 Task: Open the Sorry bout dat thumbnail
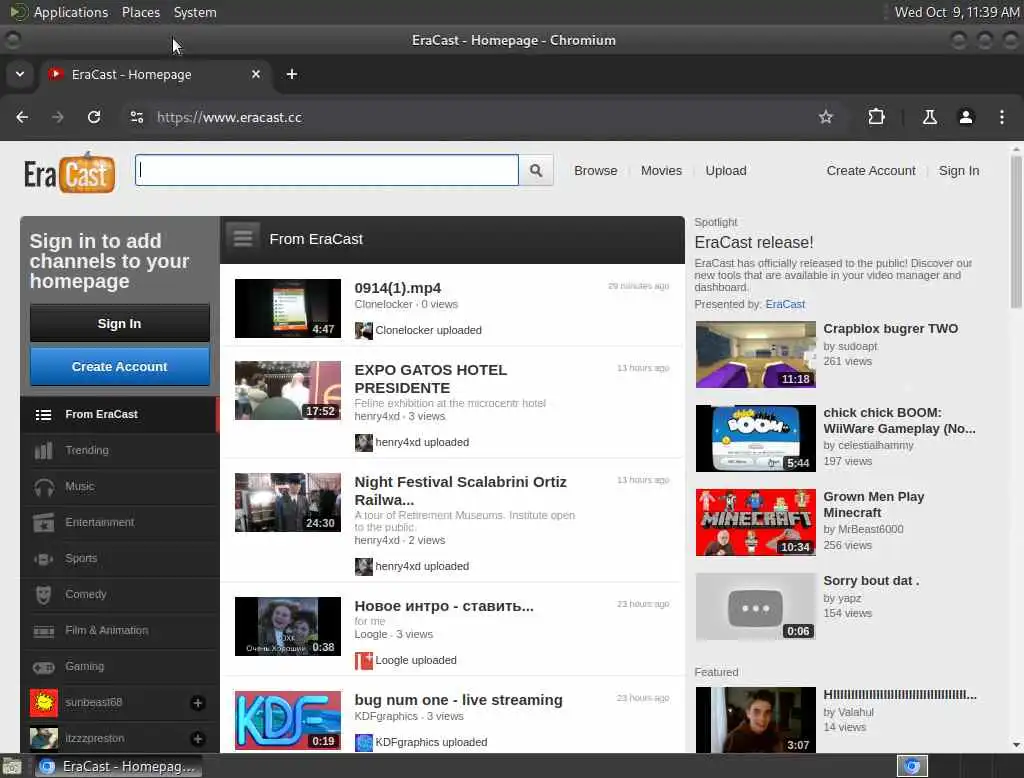[x=756, y=607]
